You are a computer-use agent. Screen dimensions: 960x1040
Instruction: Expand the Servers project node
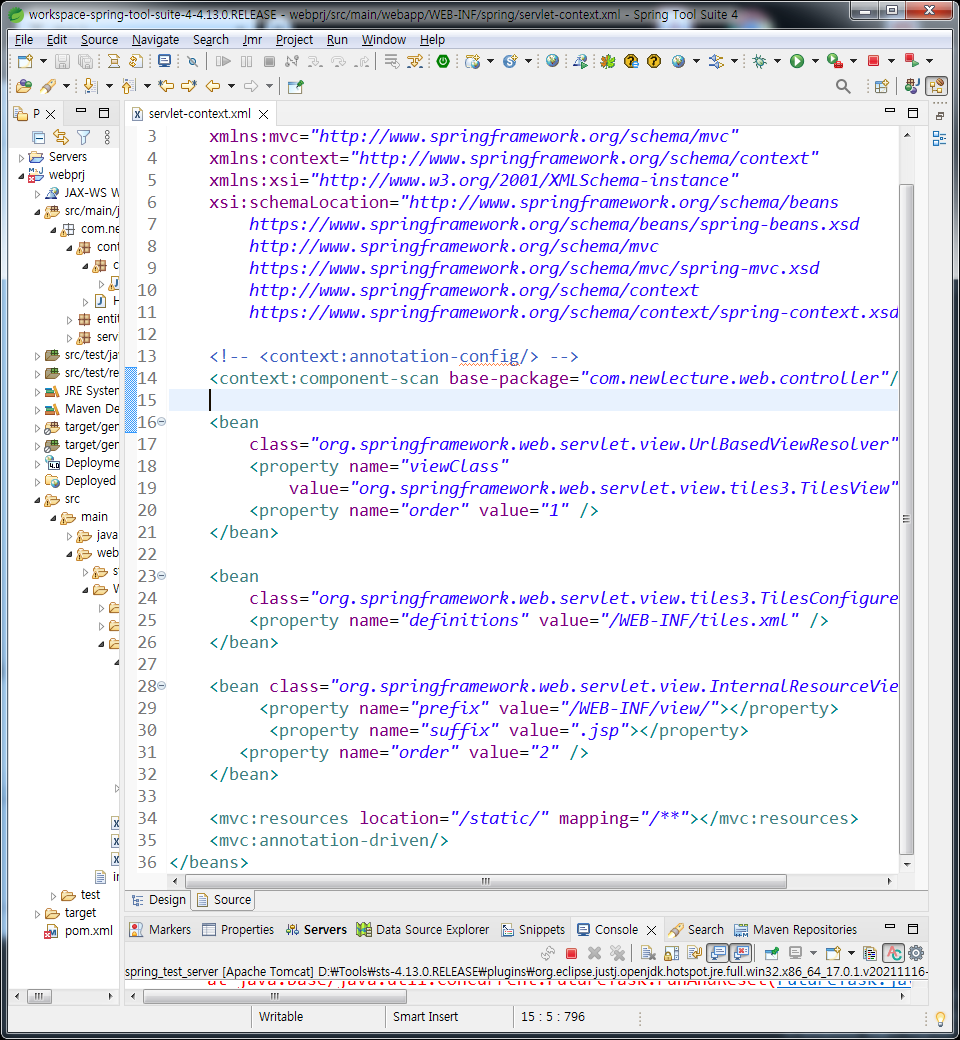(x=21, y=158)
